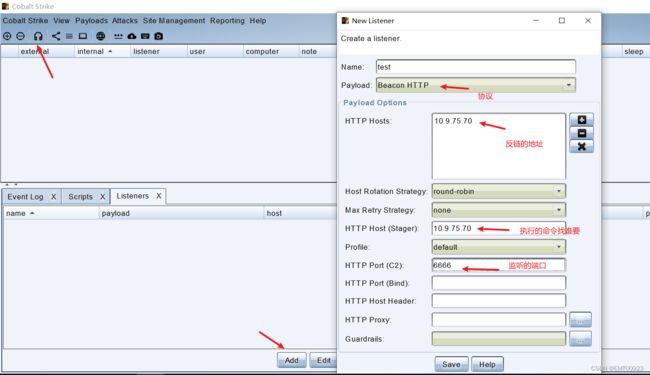Screen dimensions: 650x375
Task: Switch to the Event Log tab
Action: [25, 196]
